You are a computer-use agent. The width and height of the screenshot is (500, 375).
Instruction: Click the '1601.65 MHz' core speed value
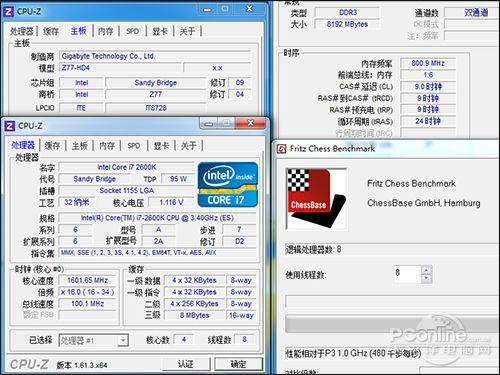point(87,280)
